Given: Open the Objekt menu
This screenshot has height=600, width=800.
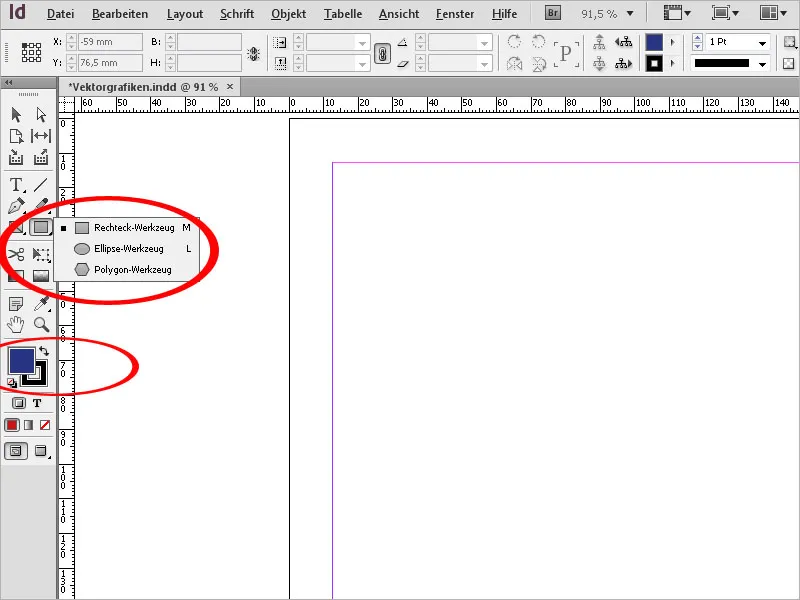Looking at the screenshot, I should point(288,13).
